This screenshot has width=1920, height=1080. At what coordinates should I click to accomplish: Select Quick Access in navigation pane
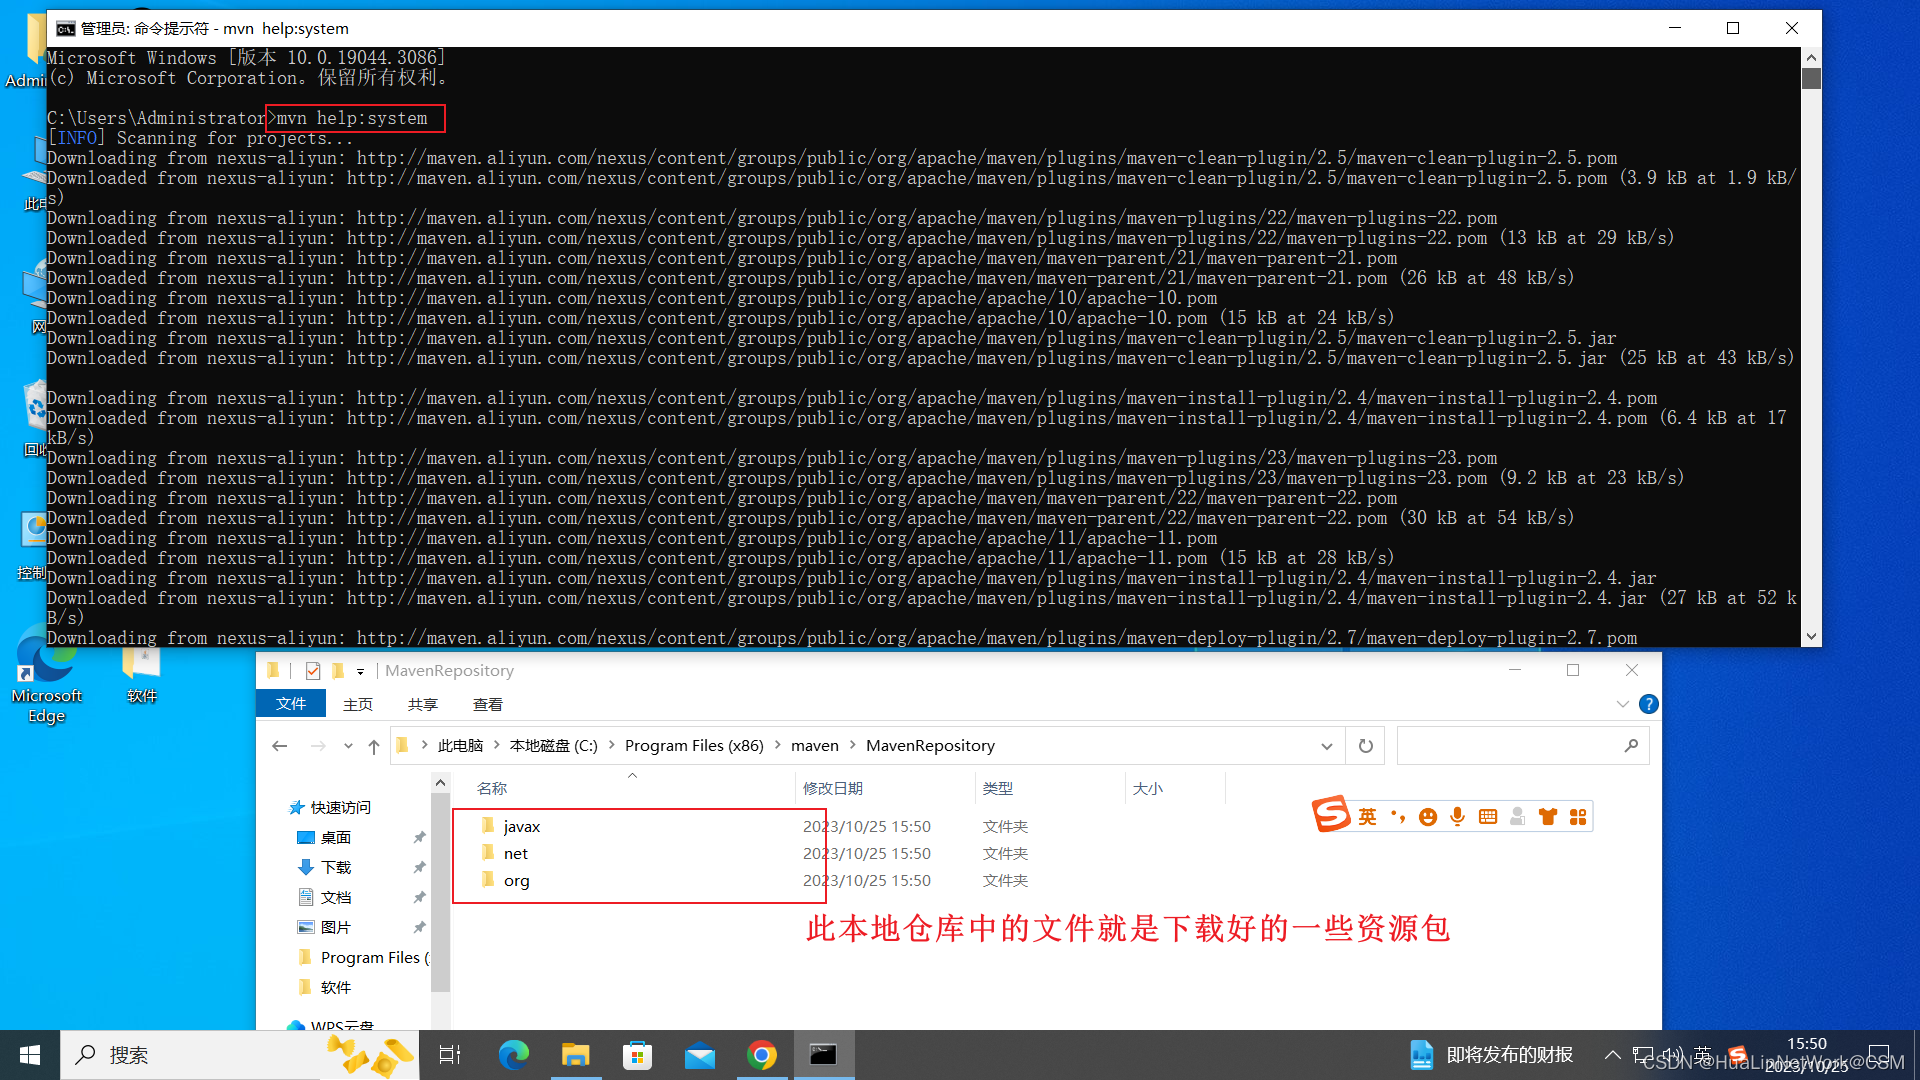point(340,807)
